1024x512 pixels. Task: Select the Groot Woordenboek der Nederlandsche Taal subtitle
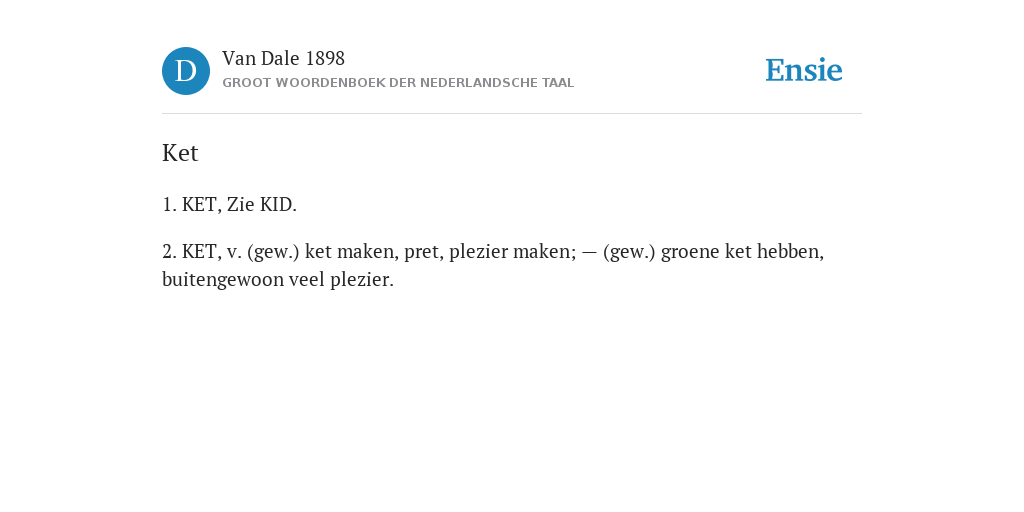pyautogui.click(x=398, y=83)
